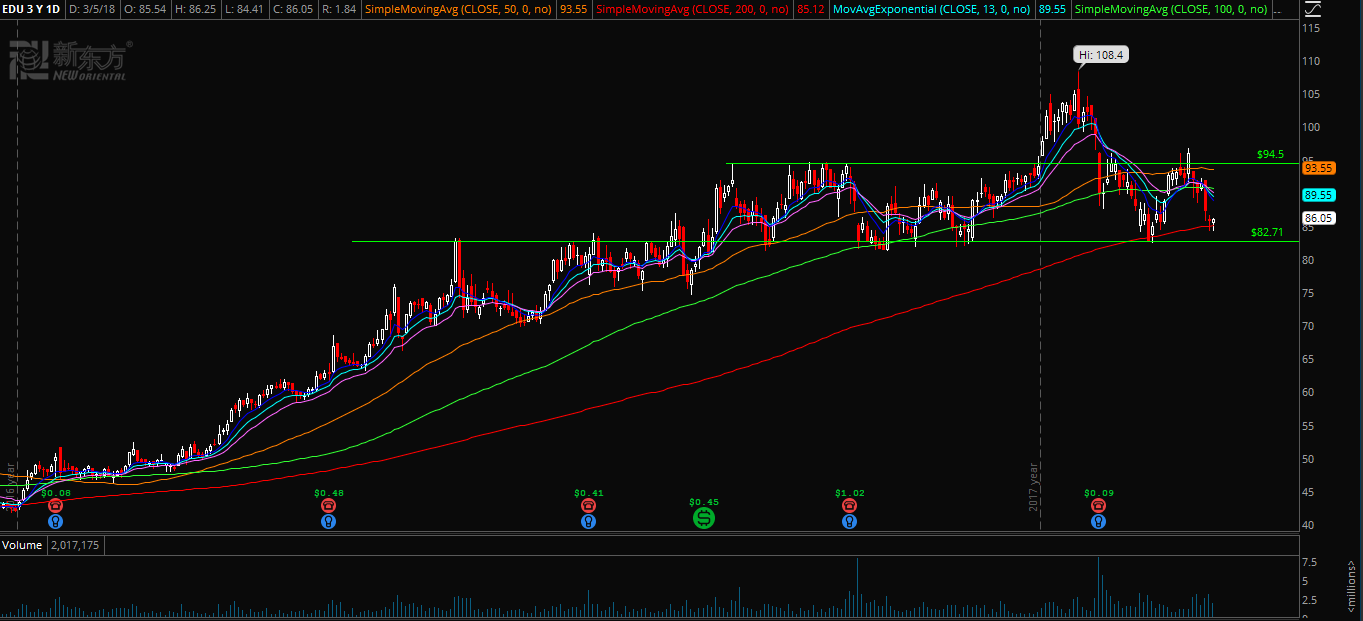Click the EDU 3 Y 1D chart title
Viewport: 1363px width, 621px height.
point(31,9)
